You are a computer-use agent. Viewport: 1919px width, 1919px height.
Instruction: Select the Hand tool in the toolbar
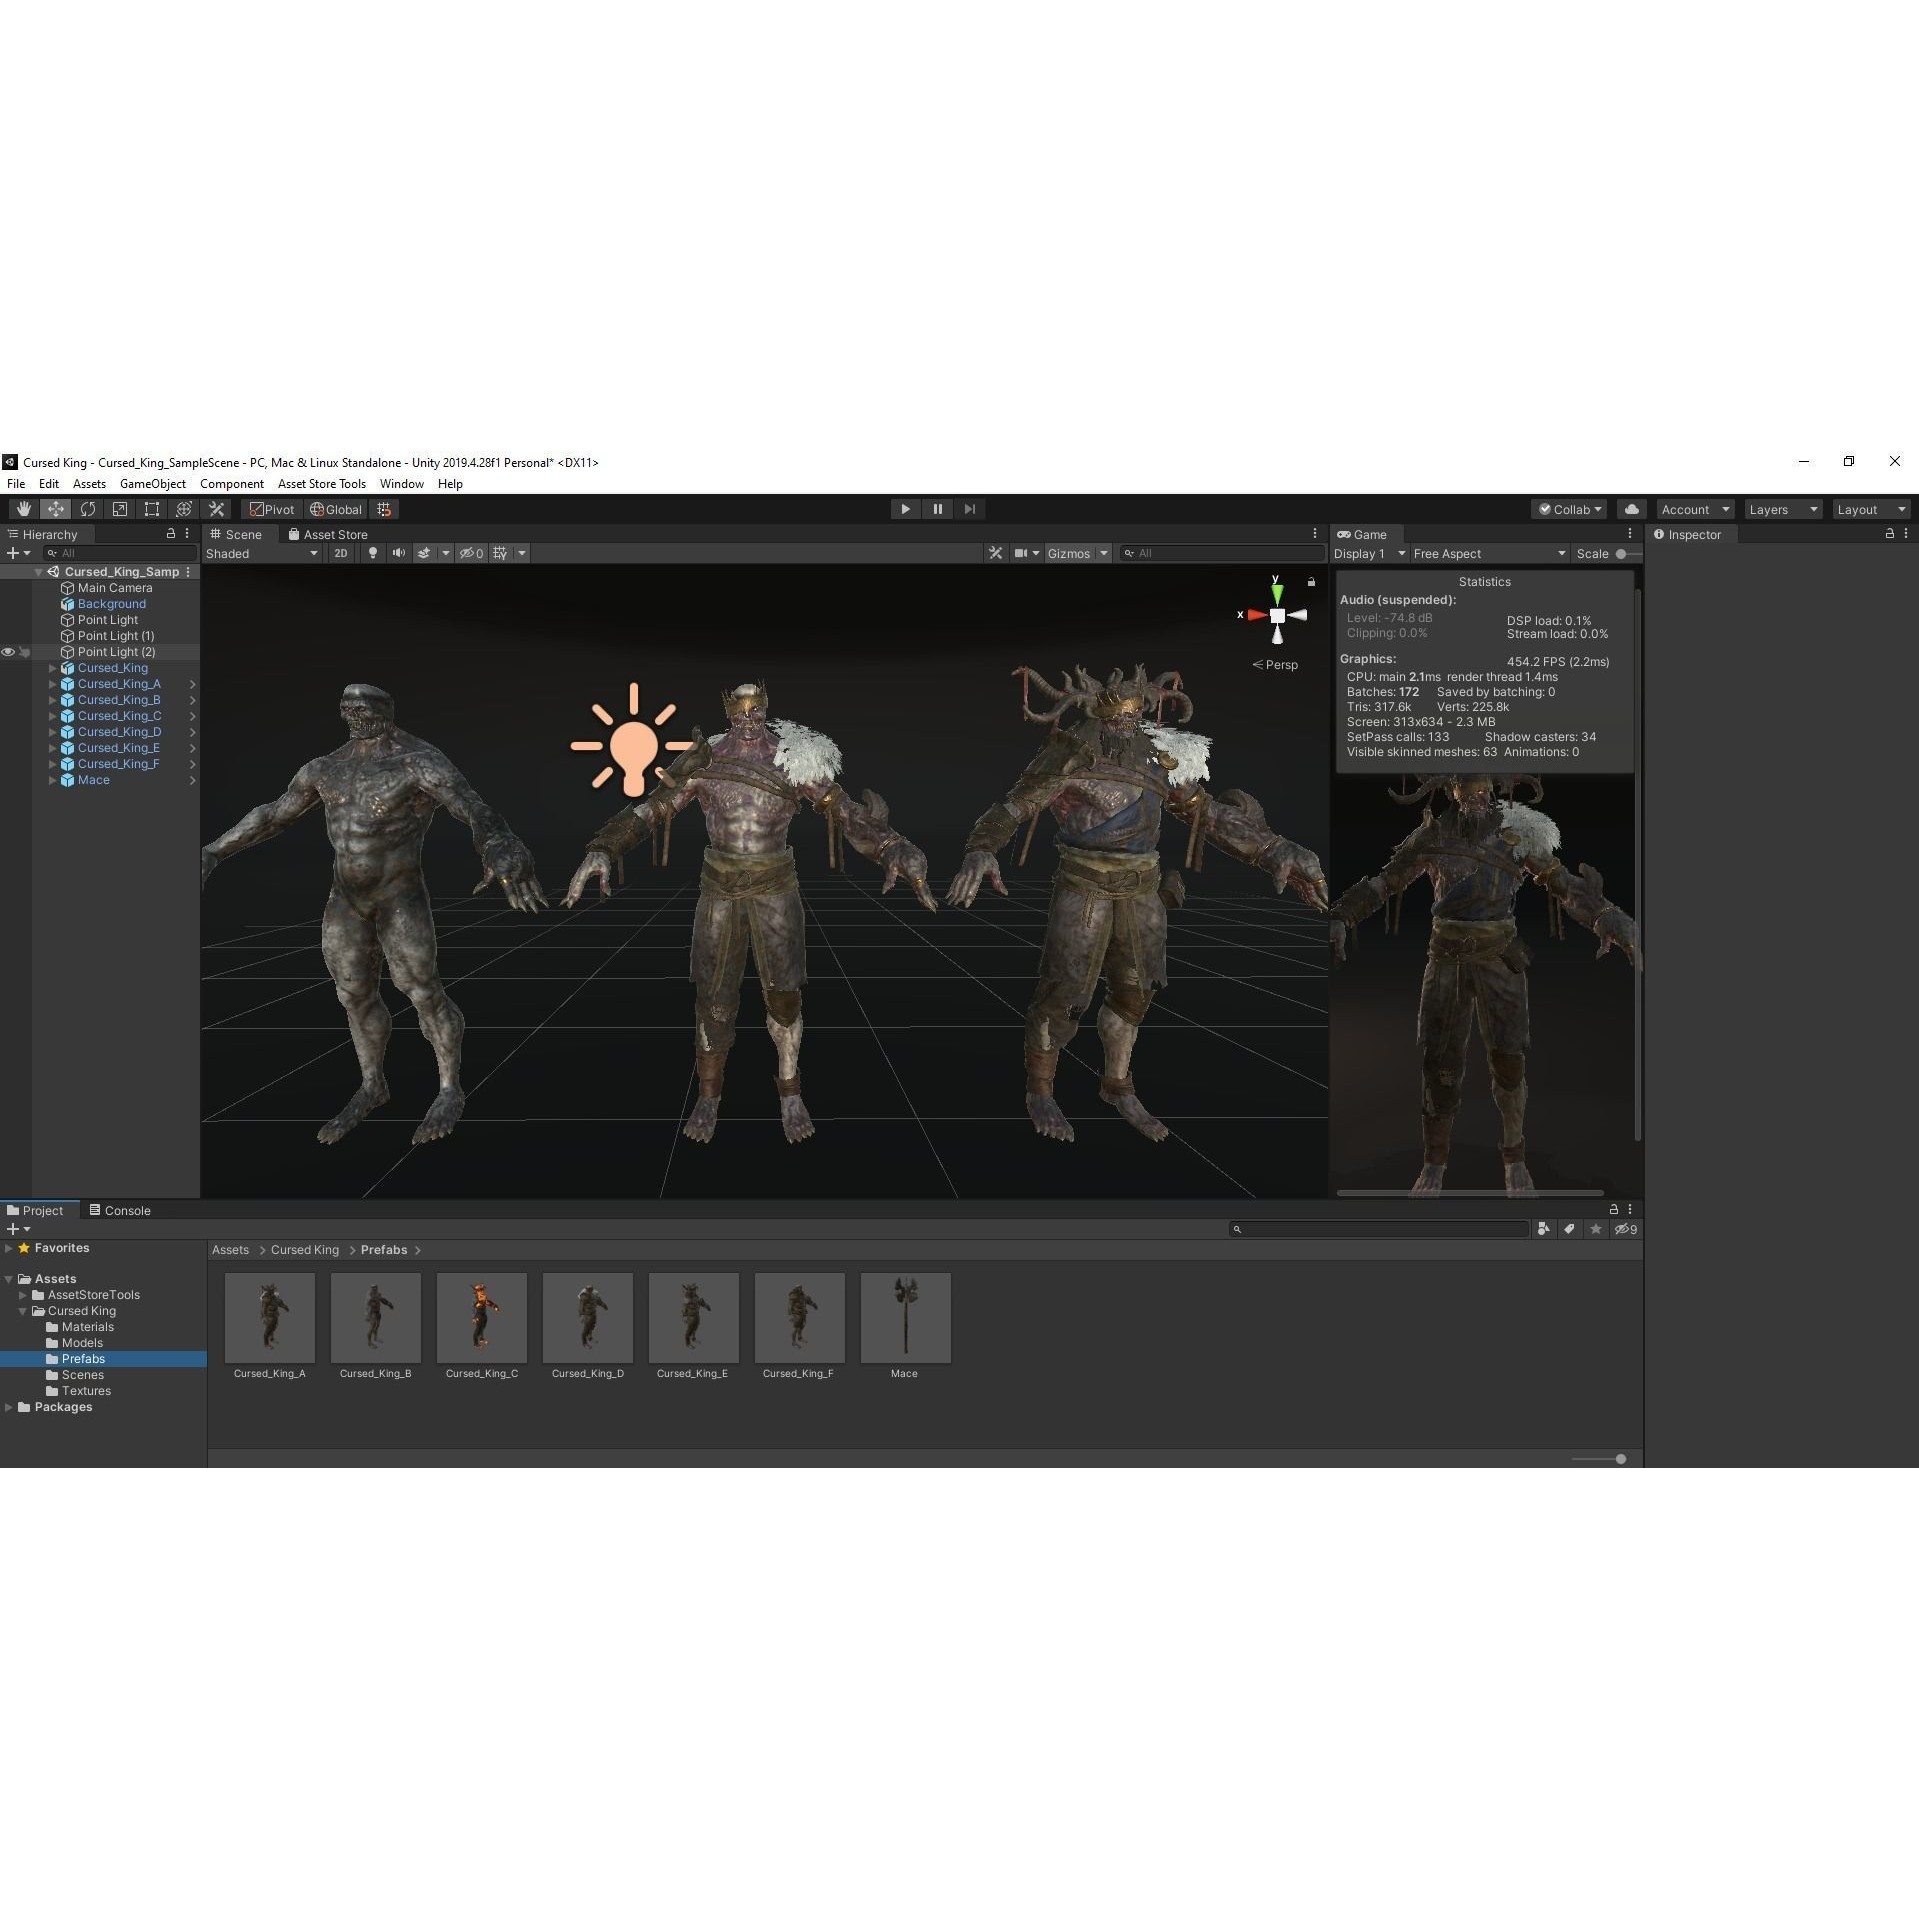(x=23, y=509)
